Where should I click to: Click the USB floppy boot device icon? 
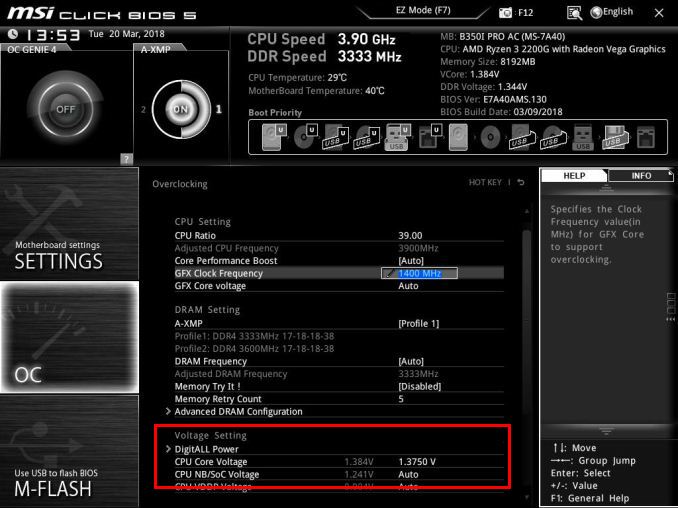pos(615,137)
